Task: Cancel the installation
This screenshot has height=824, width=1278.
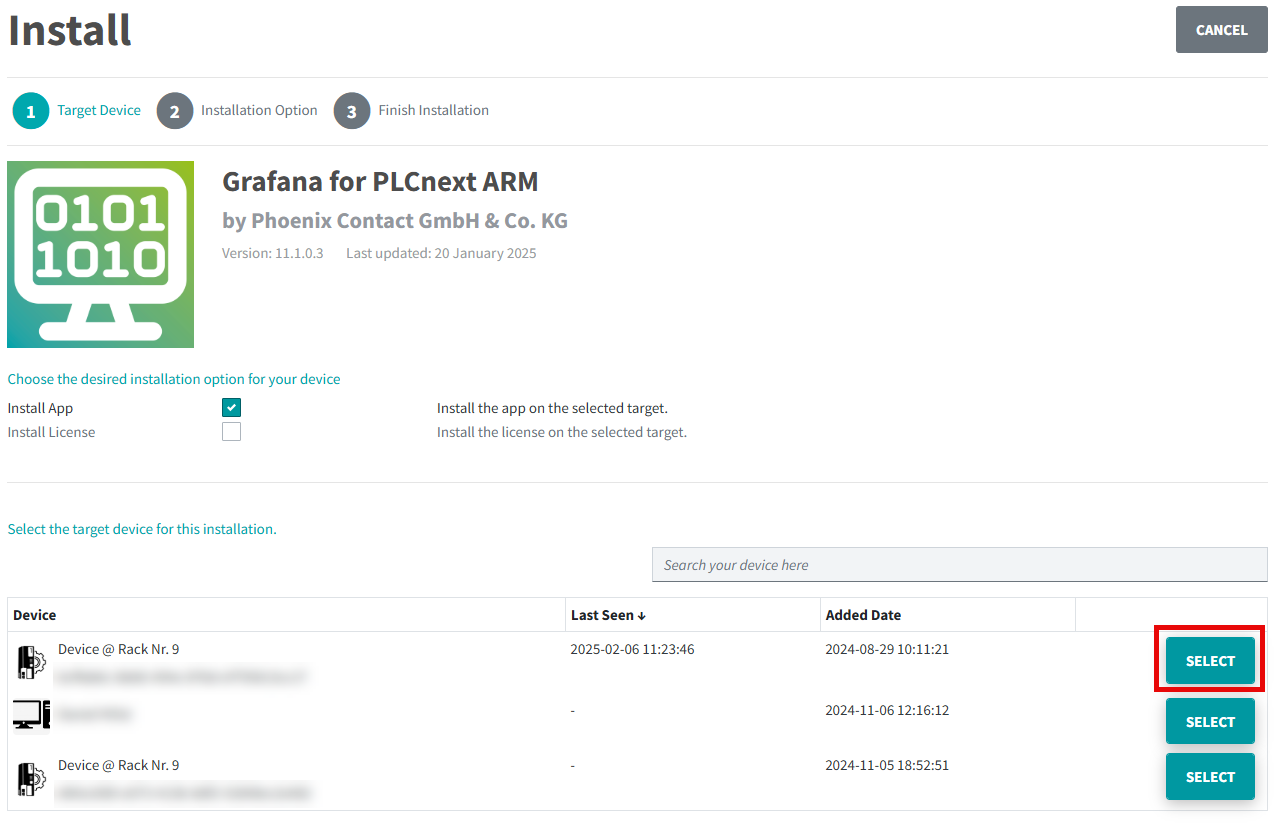Action: [1222, 30]
